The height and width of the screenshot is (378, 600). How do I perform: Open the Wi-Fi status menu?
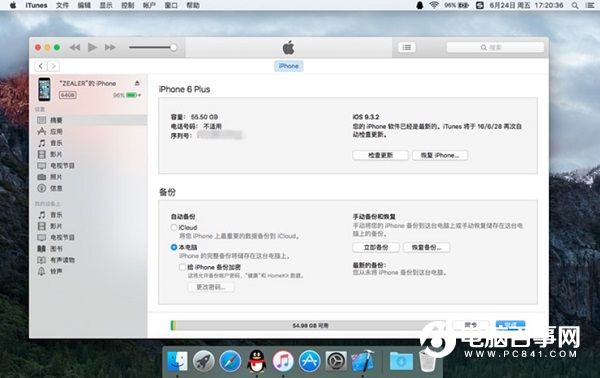point(434,5)
